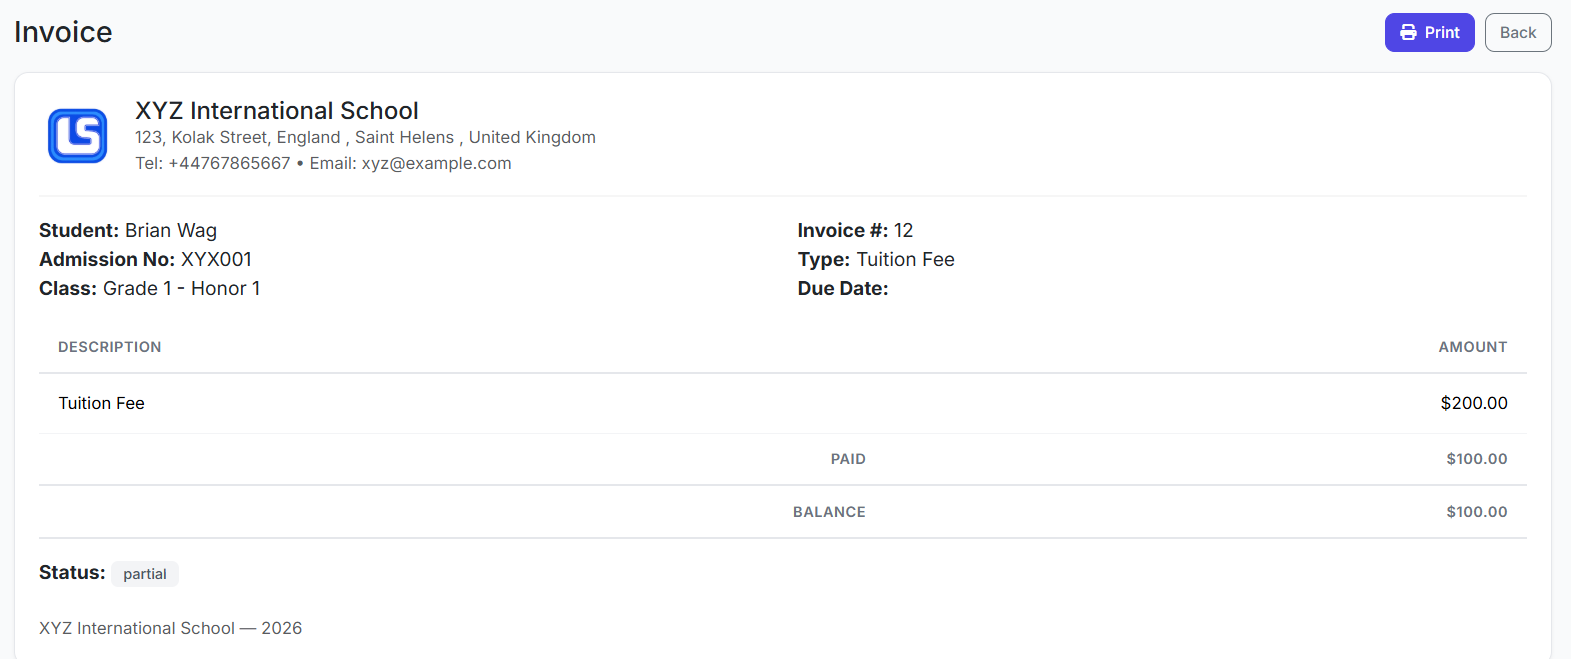Click the $200.00 tuition amount

click(x=1473, y=404)
